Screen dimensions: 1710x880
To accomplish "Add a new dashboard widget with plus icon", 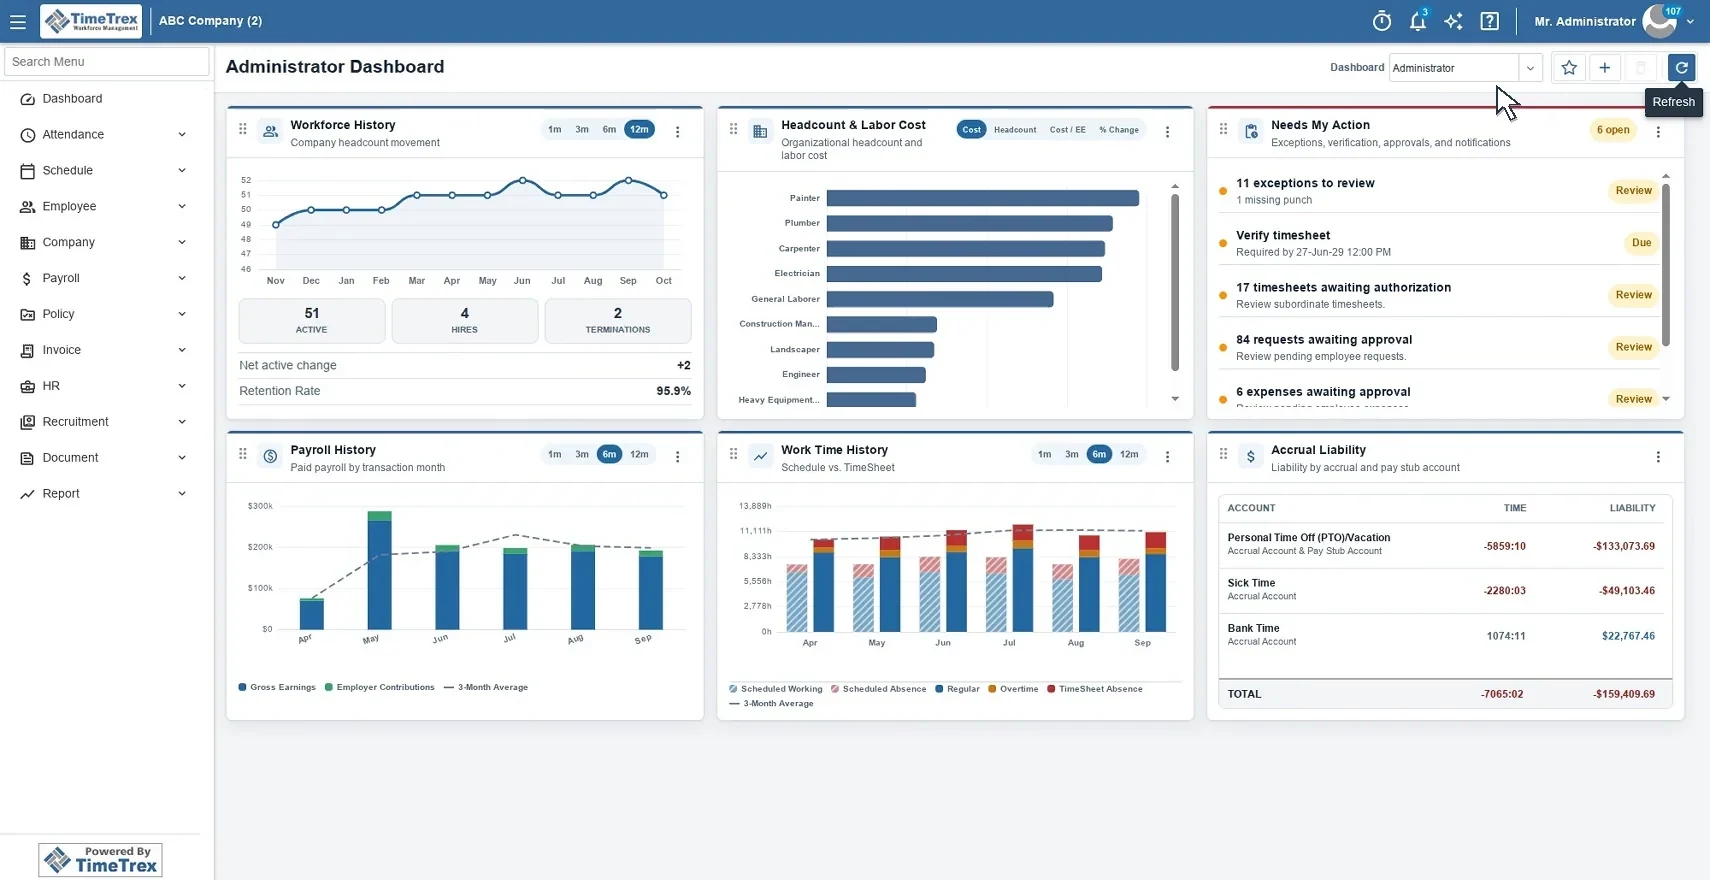I will click(x=1605, y=68).
